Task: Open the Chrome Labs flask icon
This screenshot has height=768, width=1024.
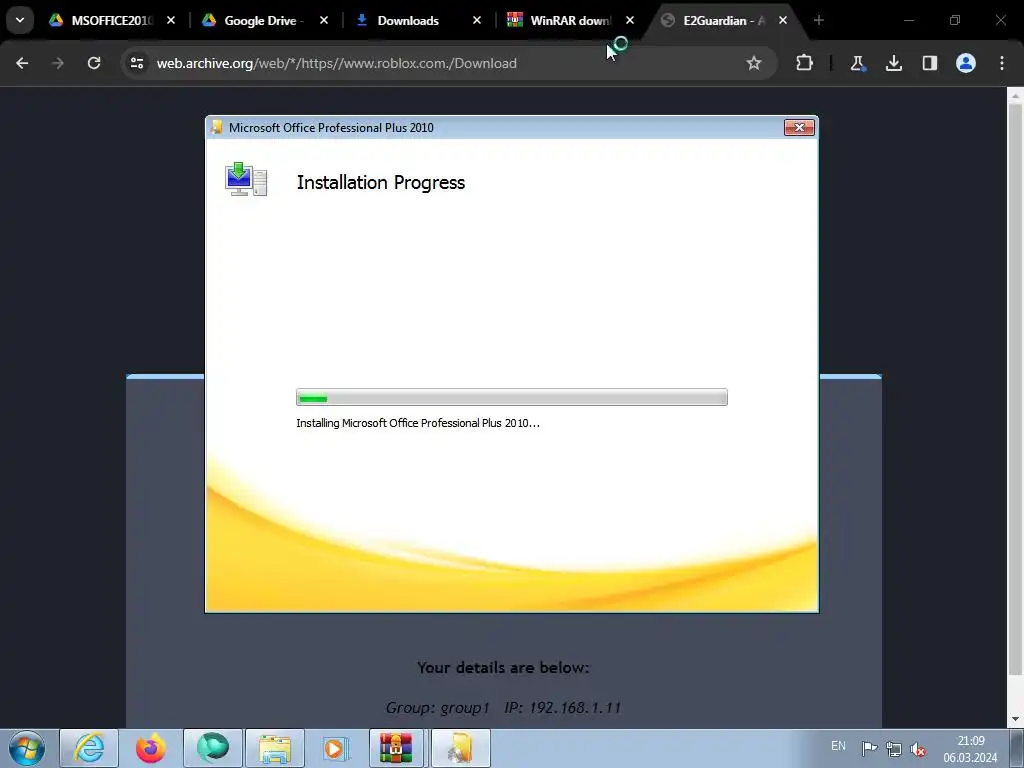Action: click(857, 63)
